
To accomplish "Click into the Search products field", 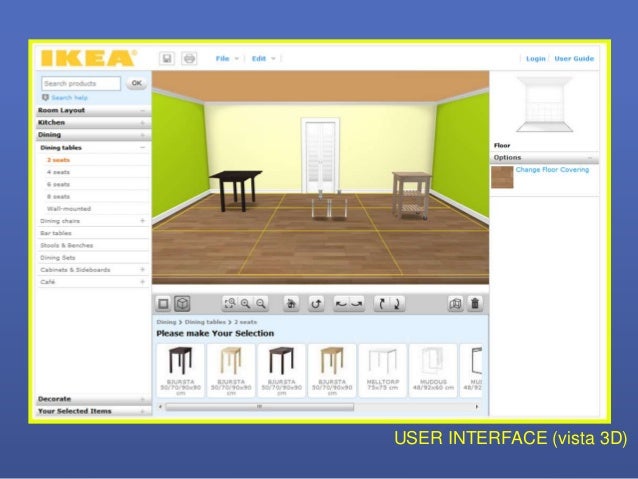I will click(x=81, y=83).
